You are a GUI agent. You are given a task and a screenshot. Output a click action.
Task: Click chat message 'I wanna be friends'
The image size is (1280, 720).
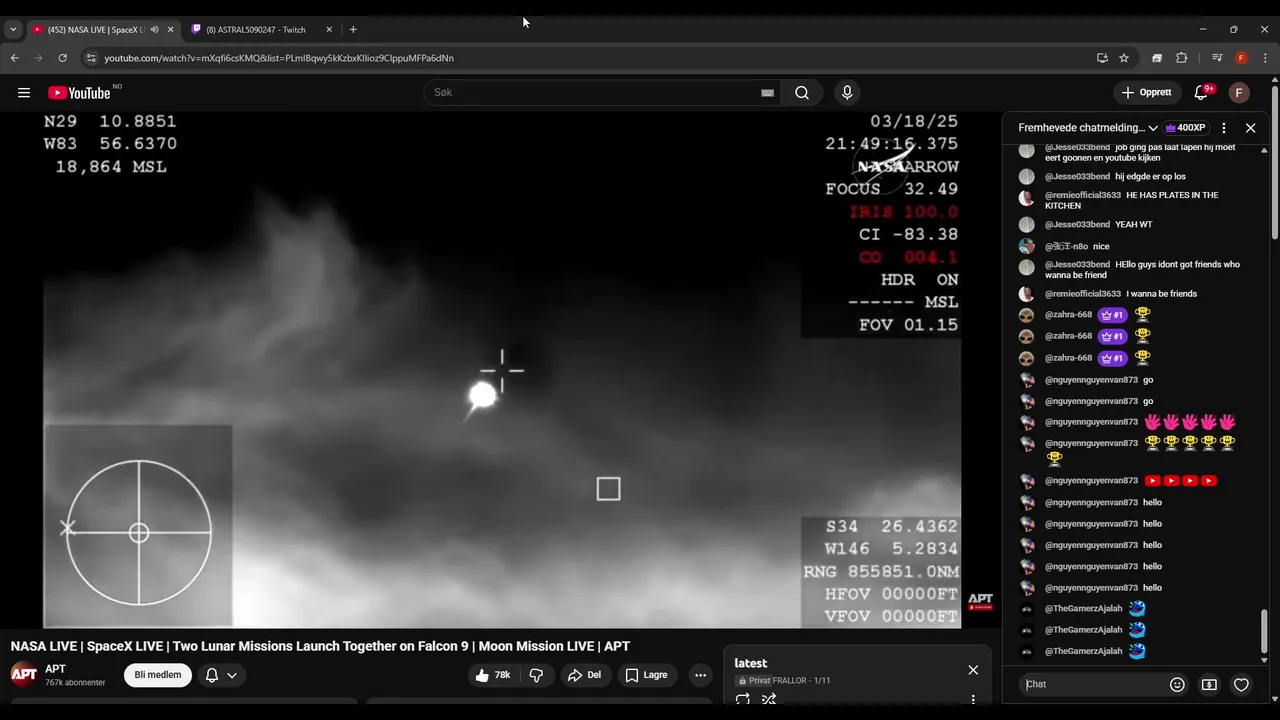tap(1161, 294)
